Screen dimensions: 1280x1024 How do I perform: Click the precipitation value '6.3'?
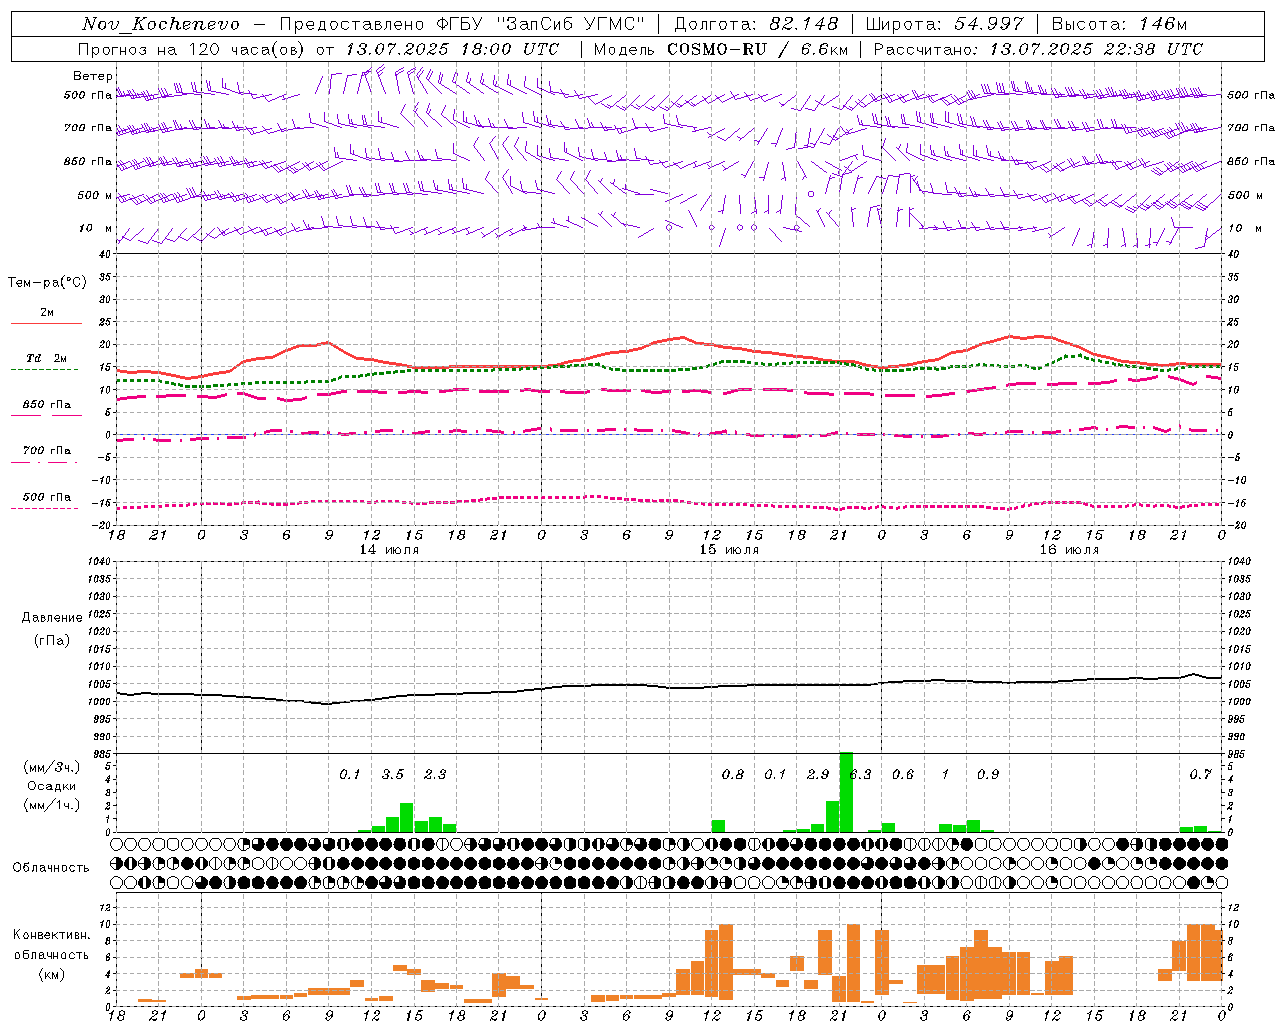[x=861, y=775]
